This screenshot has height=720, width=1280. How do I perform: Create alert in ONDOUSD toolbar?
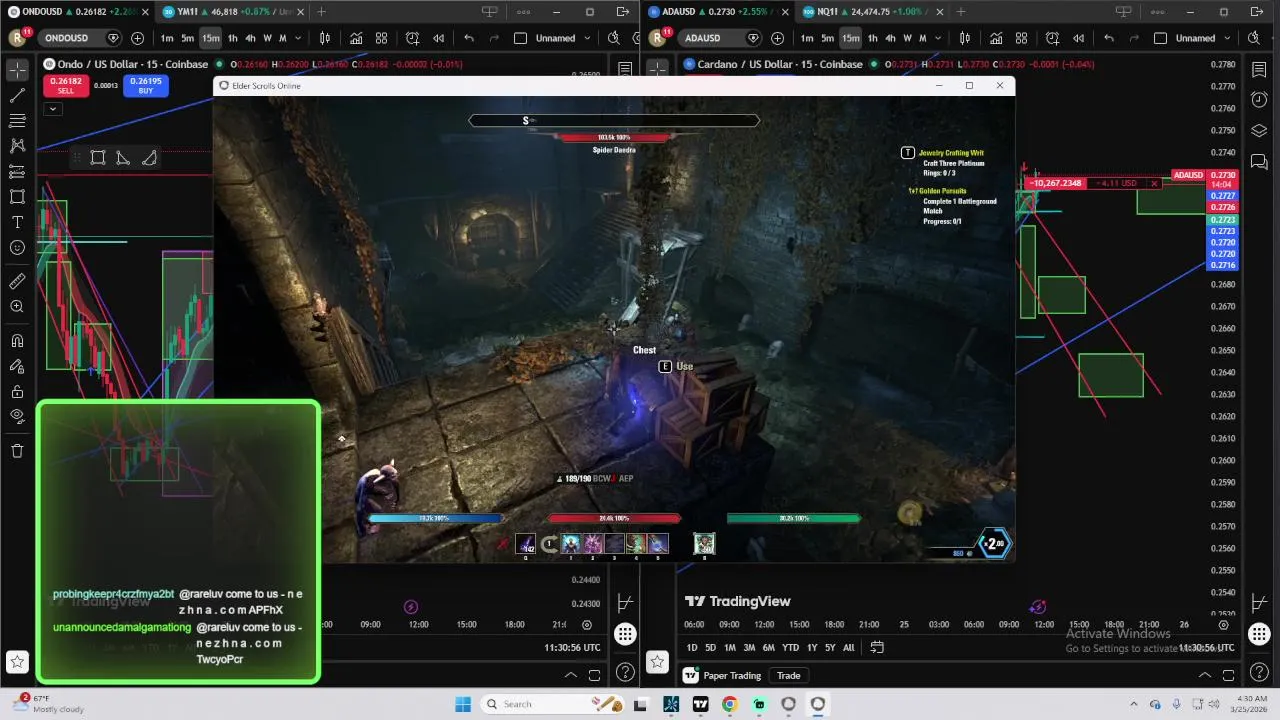413,38
